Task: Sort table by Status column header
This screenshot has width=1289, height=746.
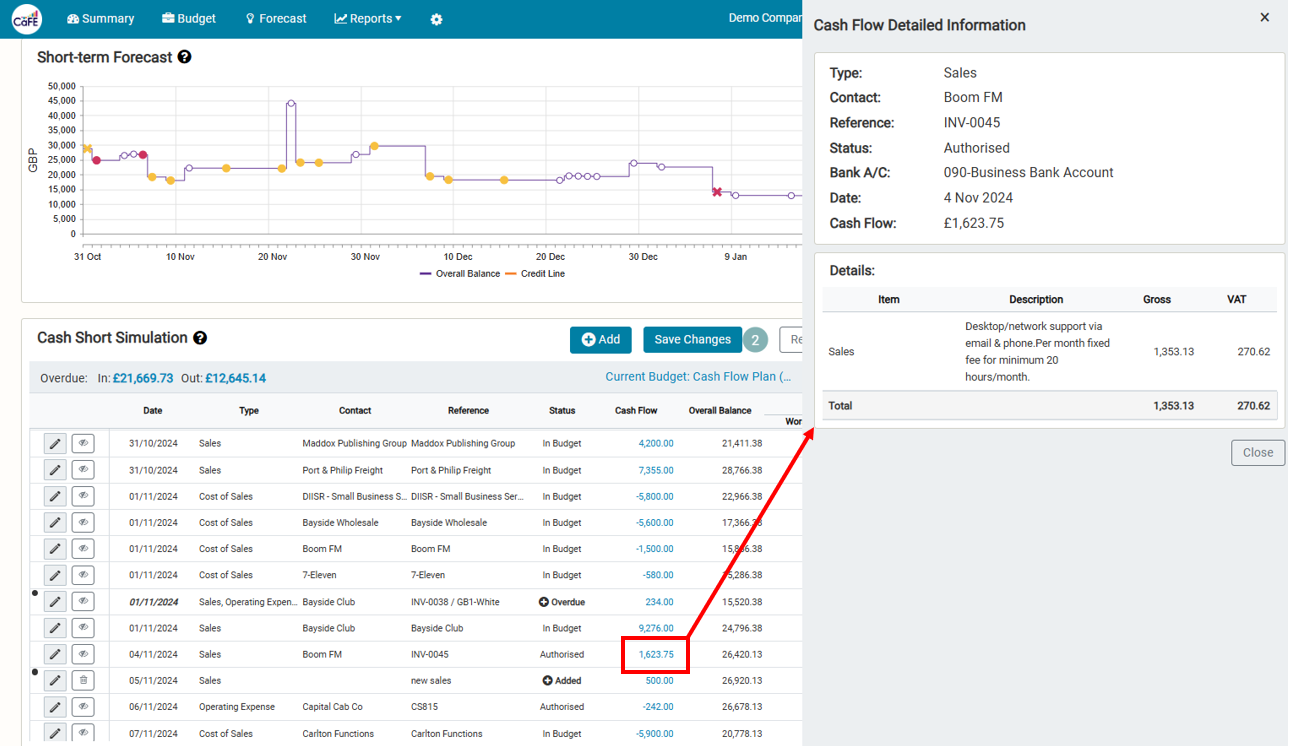Action: click(x=562, y=410)
